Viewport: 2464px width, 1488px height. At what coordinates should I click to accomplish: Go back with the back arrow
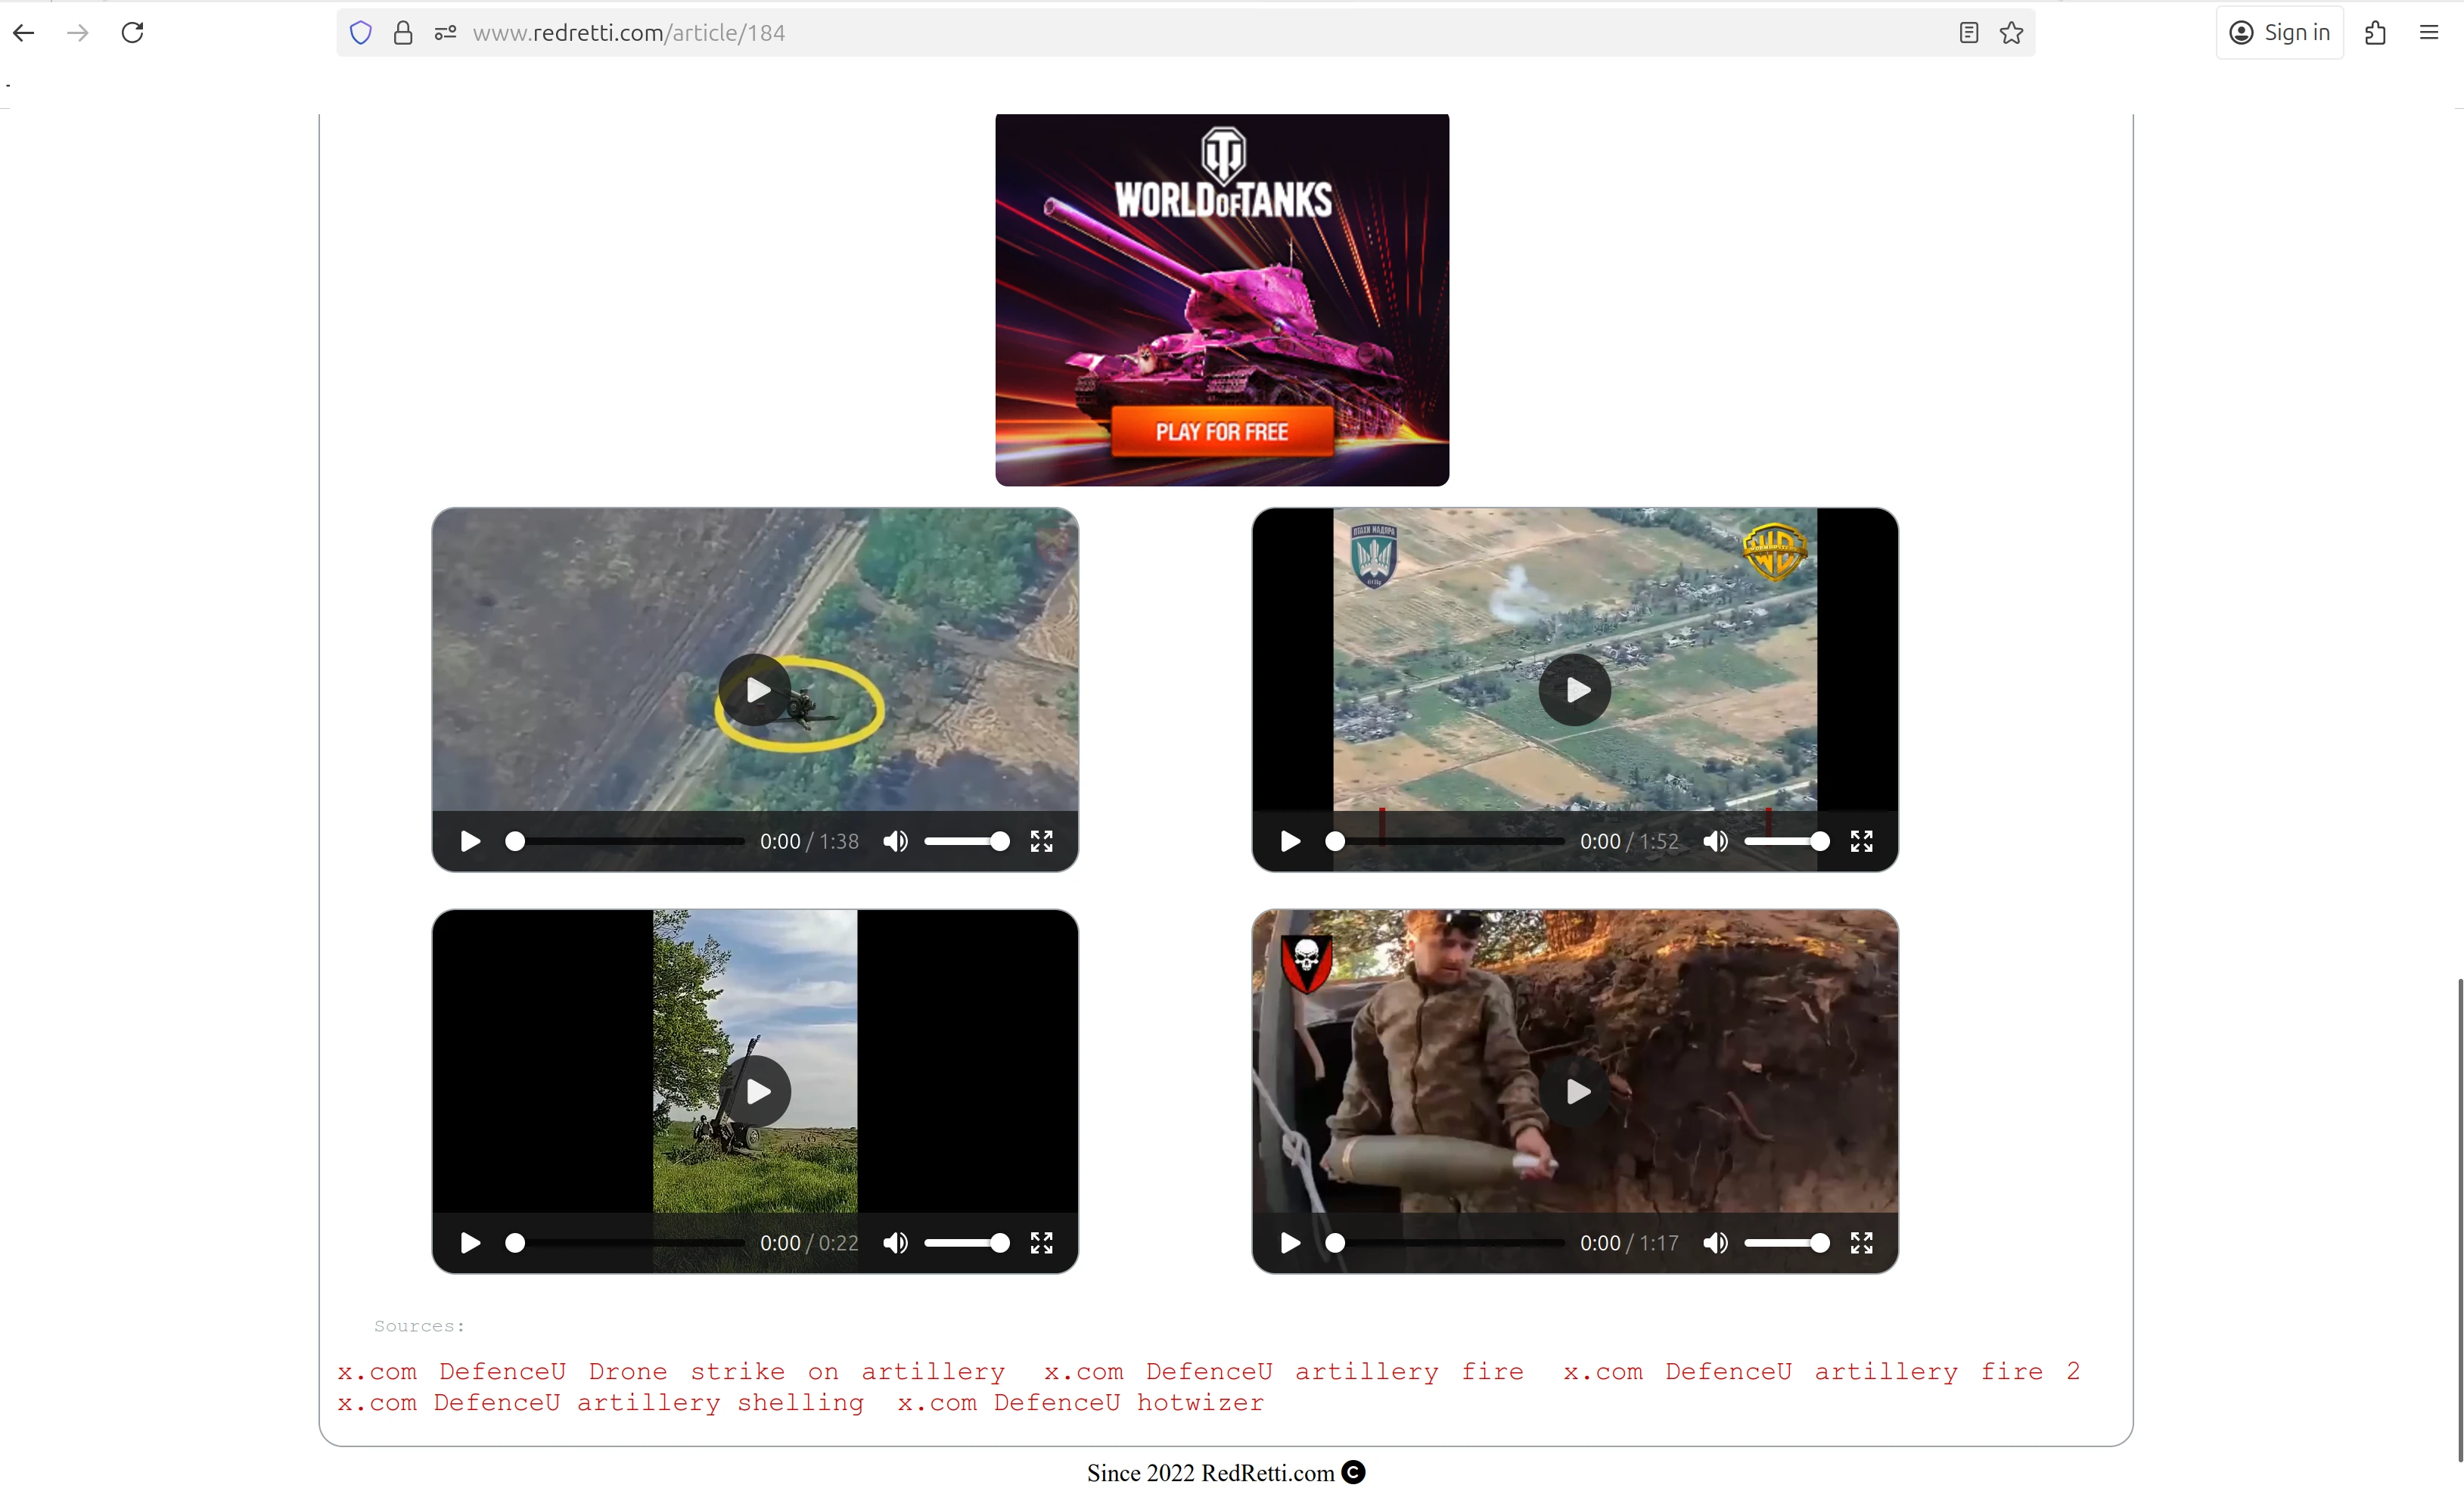[x=24, y=33]
